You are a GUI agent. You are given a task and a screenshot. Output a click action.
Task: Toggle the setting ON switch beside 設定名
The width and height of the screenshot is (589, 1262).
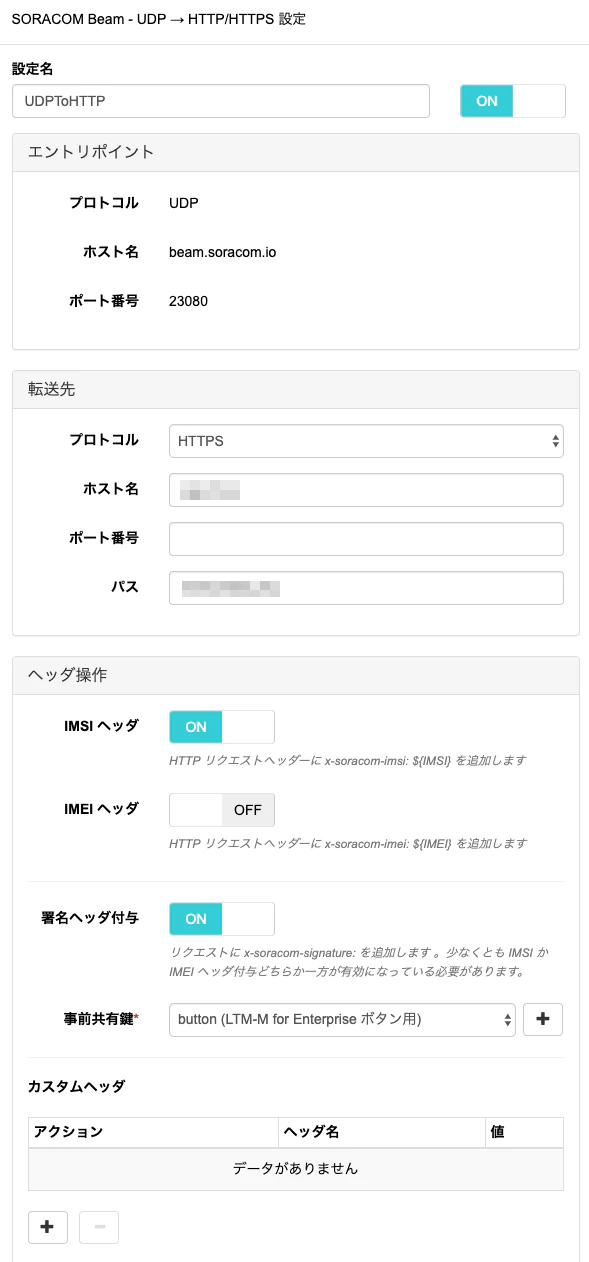coord(512,101)
